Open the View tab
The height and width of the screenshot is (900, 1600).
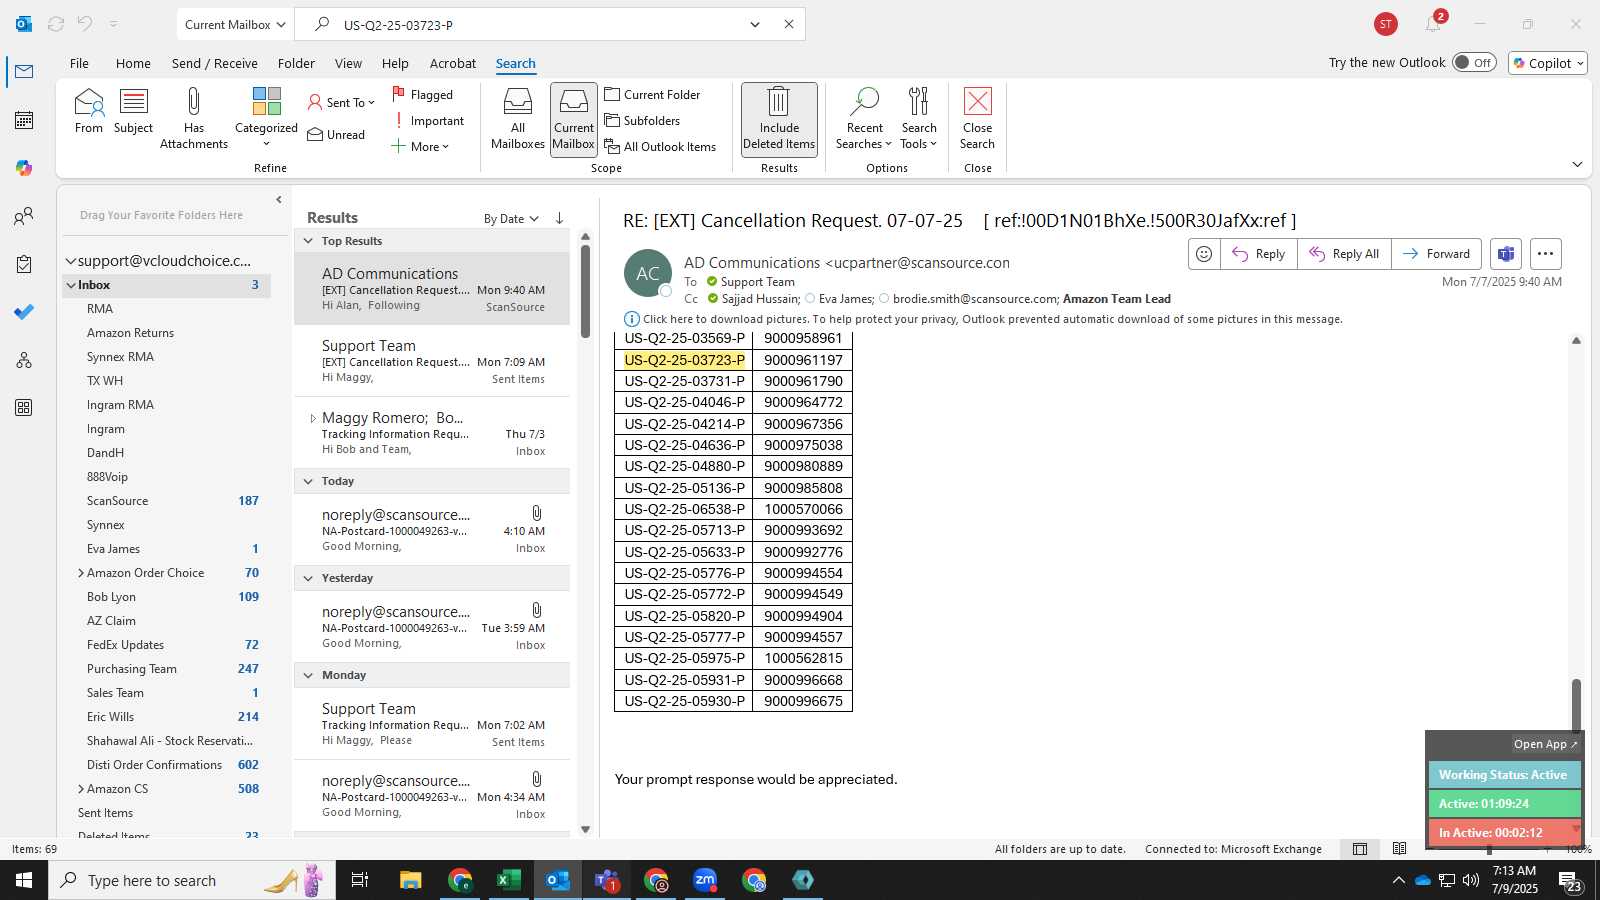click(348, 63)
